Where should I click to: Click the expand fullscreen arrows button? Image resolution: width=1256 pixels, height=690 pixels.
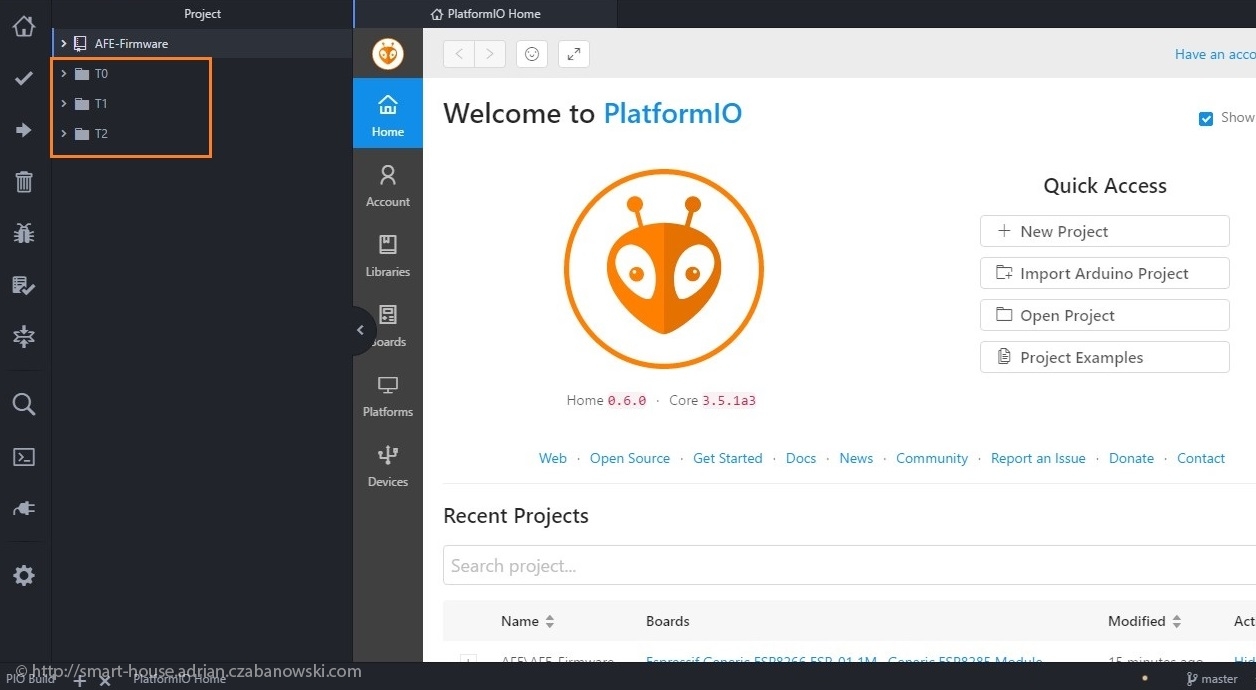pyautogui.click(x=574, y=54)
